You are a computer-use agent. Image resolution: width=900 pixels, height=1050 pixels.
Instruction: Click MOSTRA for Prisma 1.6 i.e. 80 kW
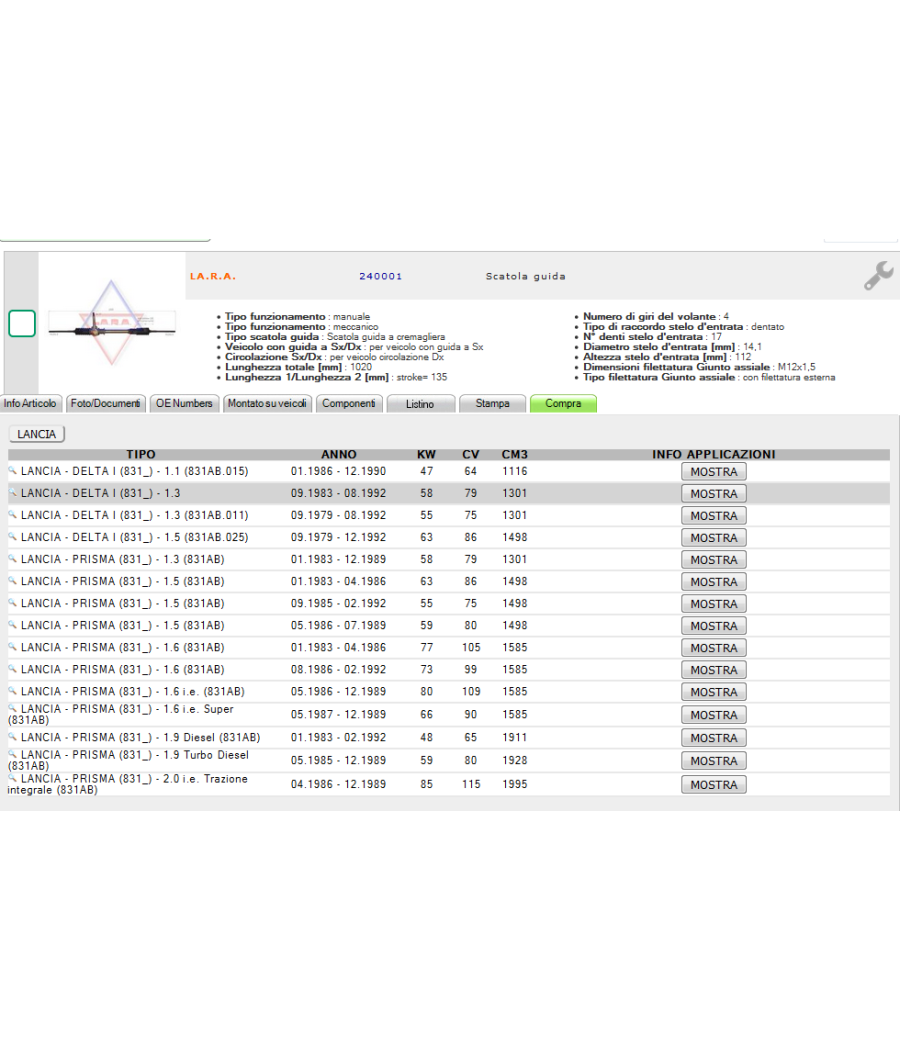(714, 693)
